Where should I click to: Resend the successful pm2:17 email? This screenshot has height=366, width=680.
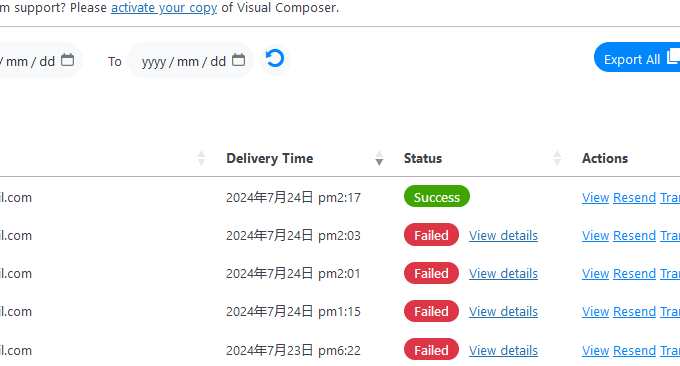click(x=634, y=198)
